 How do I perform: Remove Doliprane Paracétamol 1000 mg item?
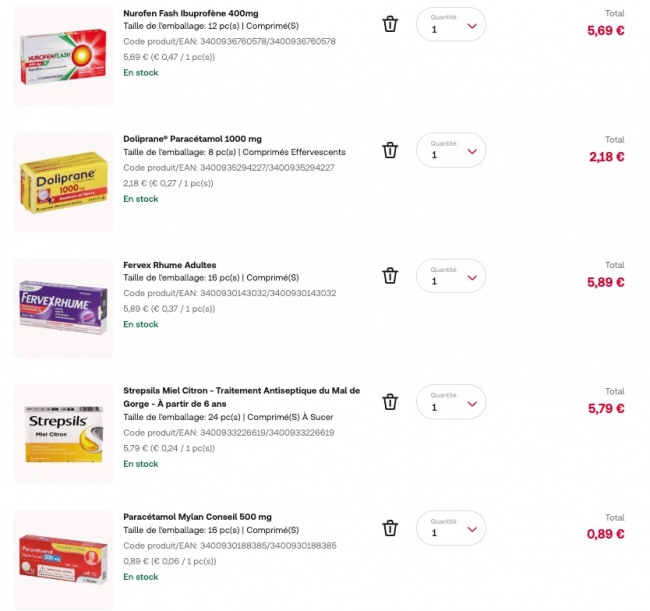[x=390, y=150]
